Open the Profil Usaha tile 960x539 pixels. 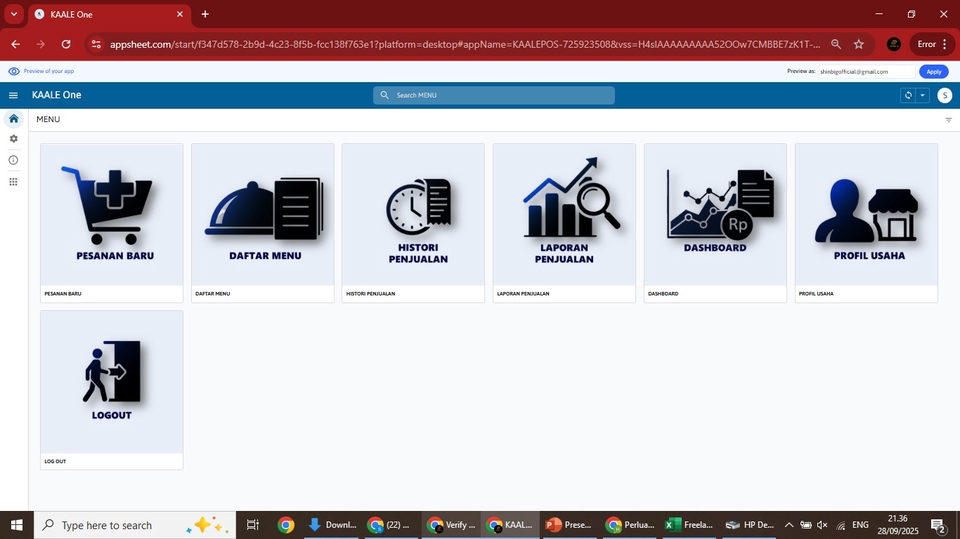[x=866, y=214]
